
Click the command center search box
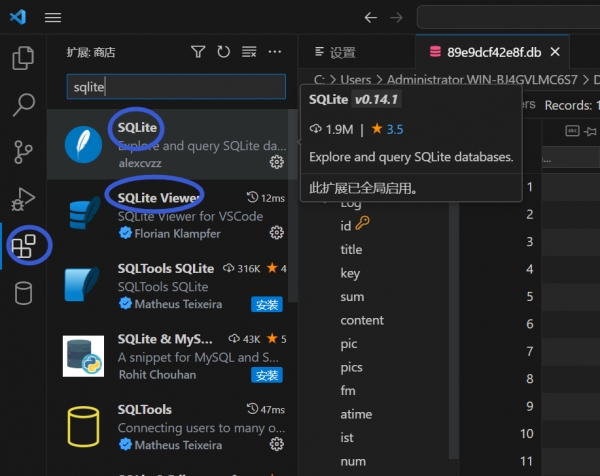508,17
